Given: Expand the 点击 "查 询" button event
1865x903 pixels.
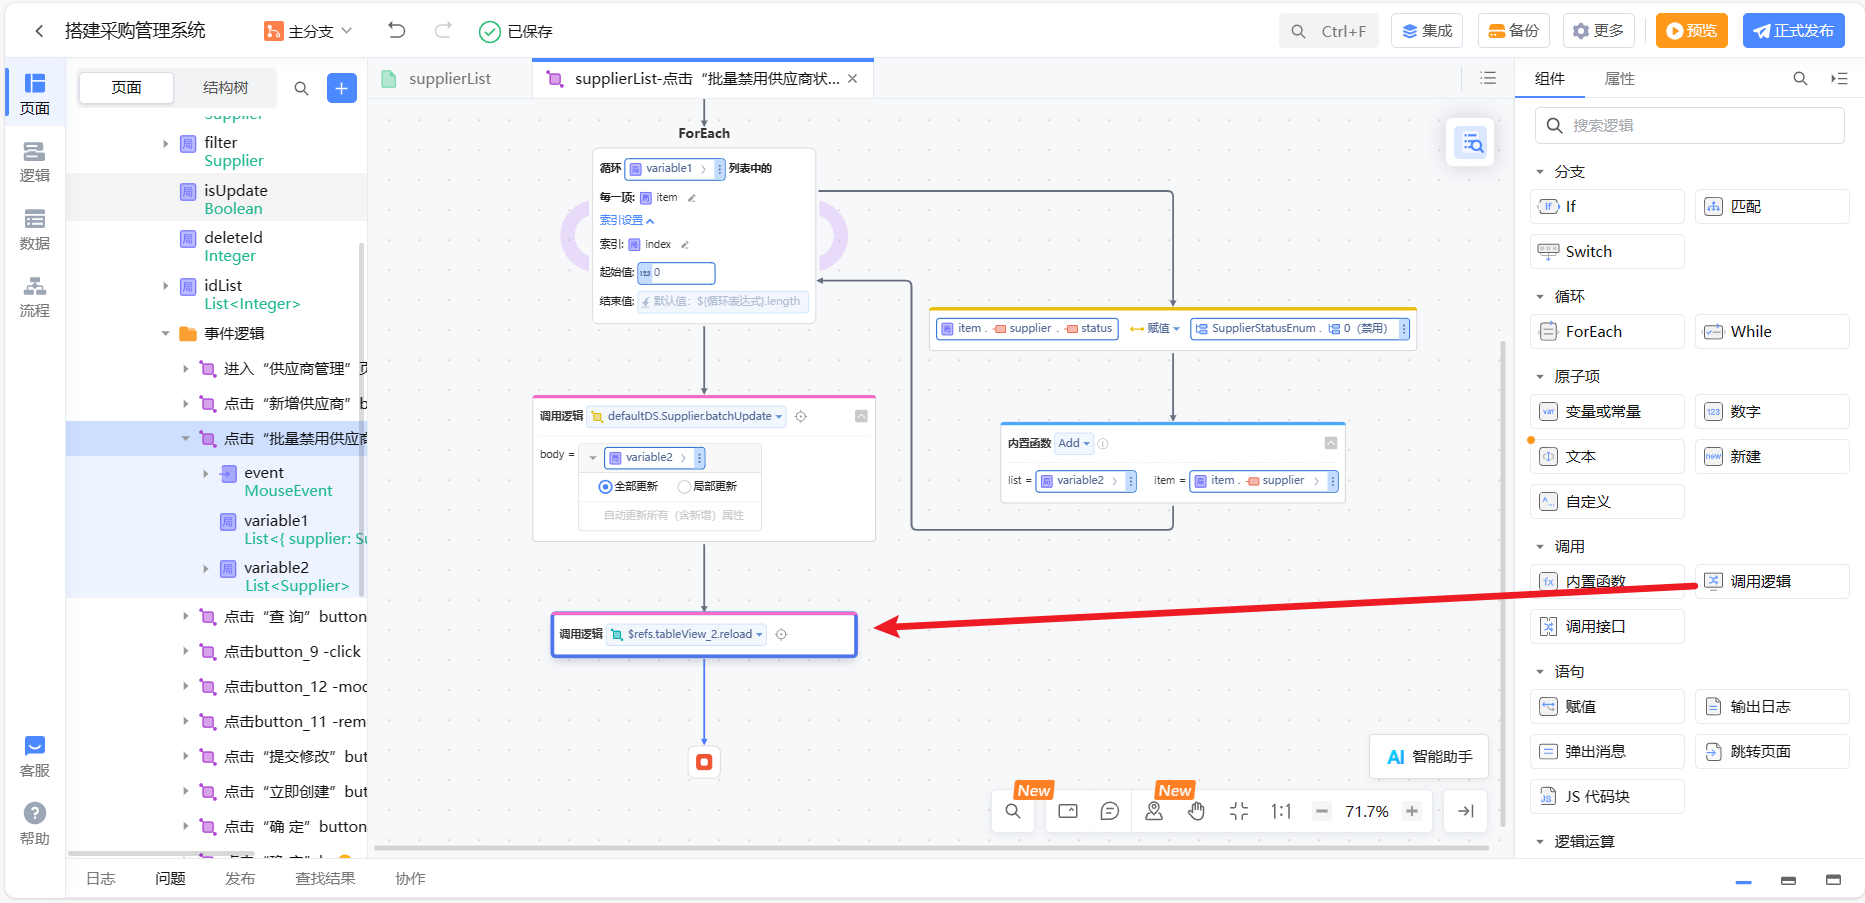Looking at the screenshot, I should click(x=185, y=617).
